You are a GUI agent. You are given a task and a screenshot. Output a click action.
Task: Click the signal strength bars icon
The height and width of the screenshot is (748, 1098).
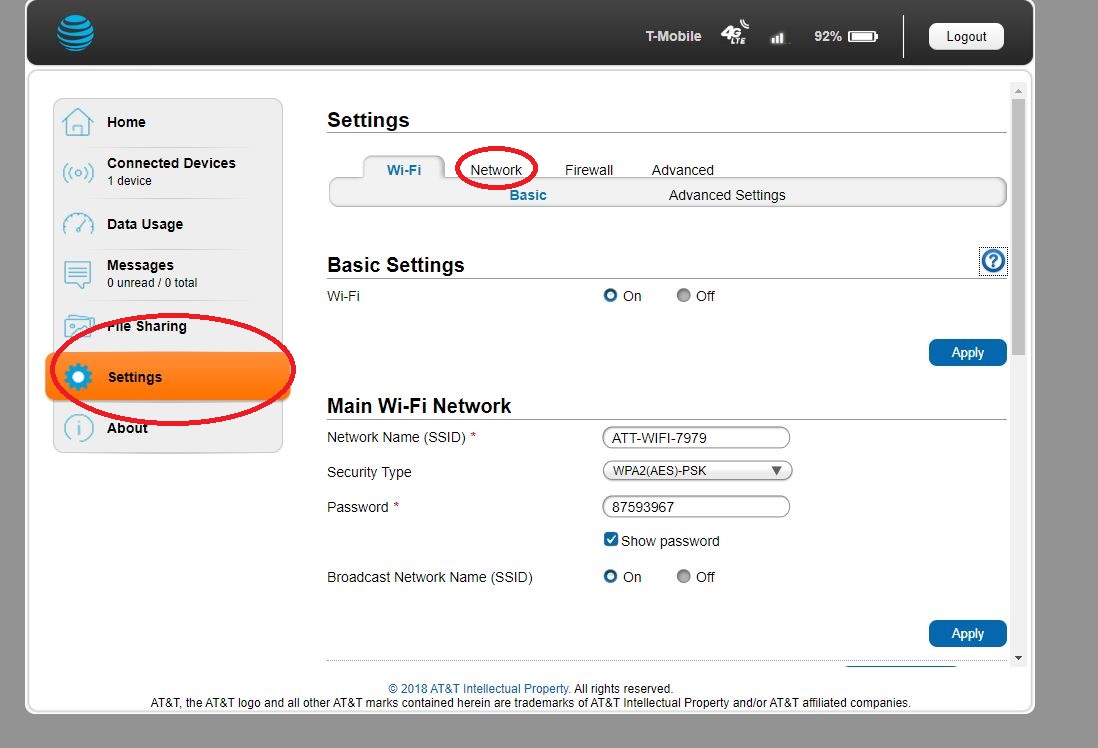tap(778, 38)
